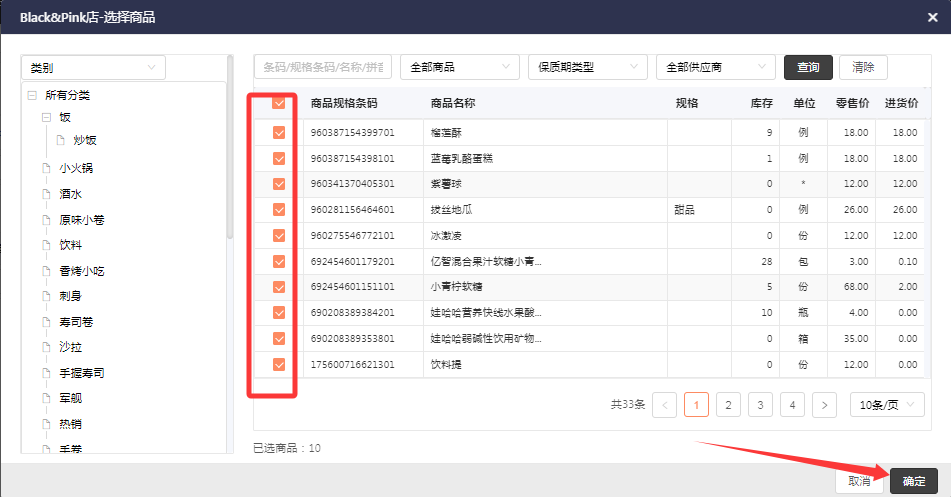
Task: Collapse the 所有分类 tree root
Action: [32, 96]
